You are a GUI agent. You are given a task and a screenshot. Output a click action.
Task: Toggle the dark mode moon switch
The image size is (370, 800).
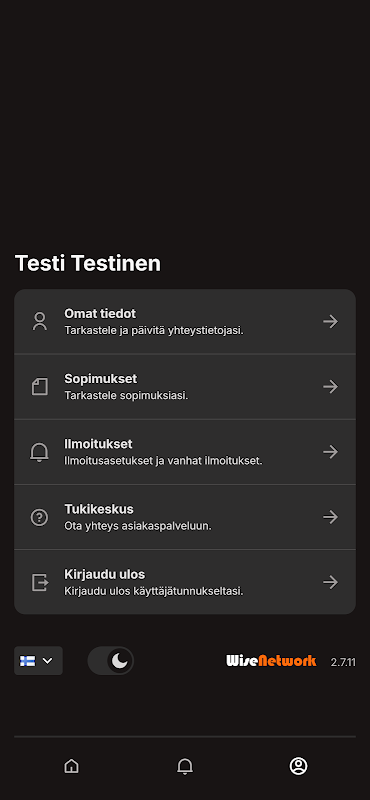click(x=111, y=661)
